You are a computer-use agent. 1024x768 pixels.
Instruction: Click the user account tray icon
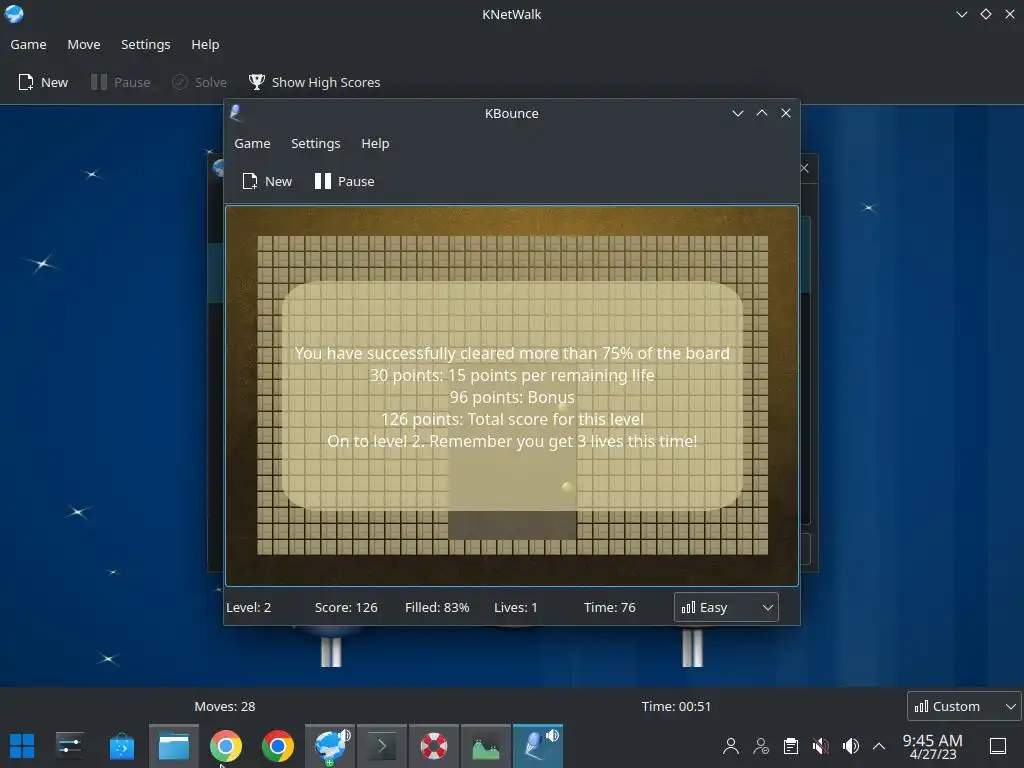[x=731, y=746]
